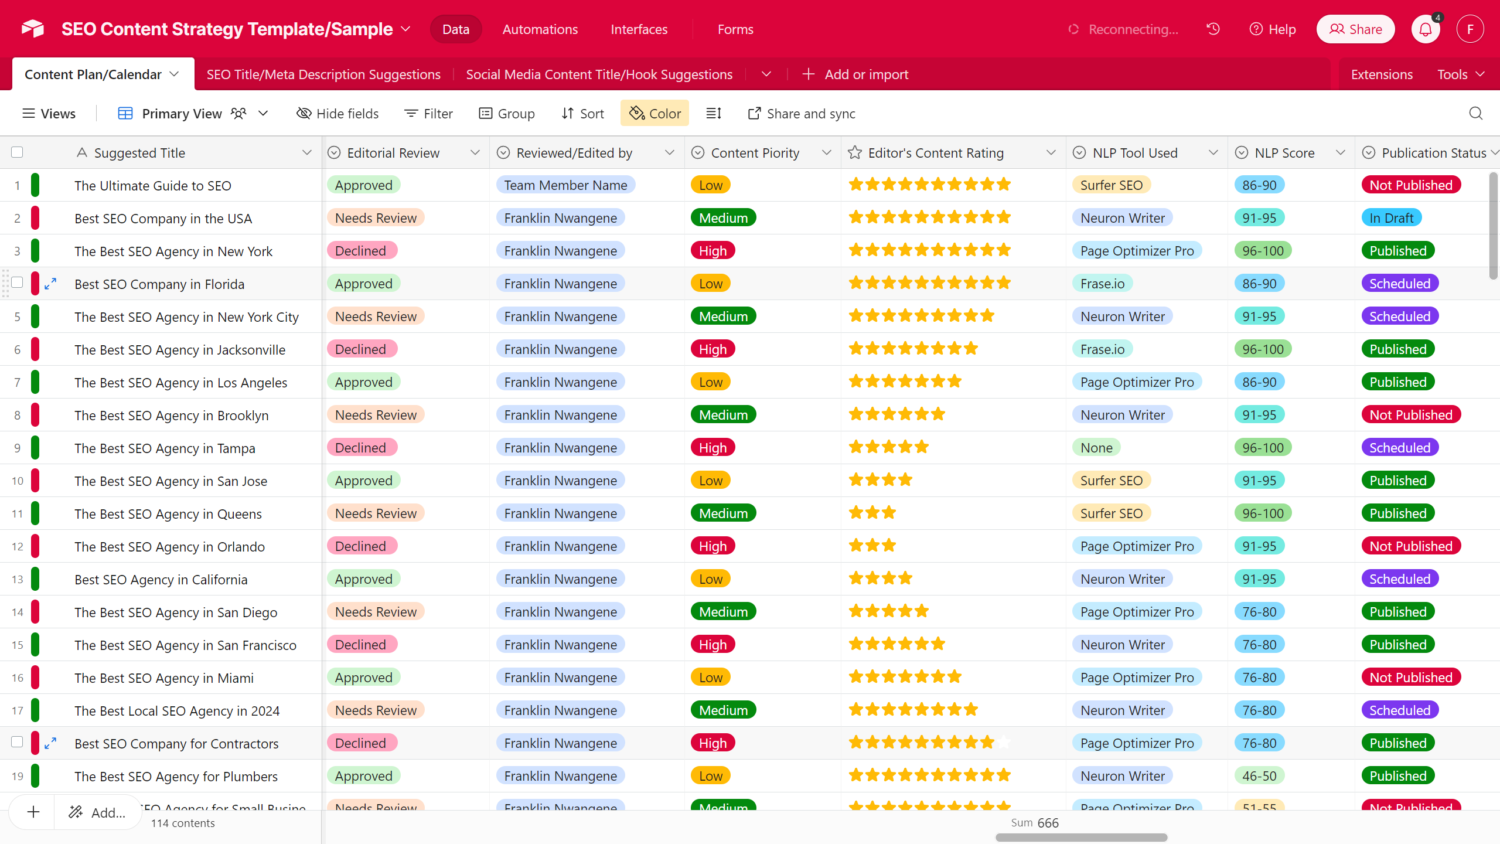Open the Suggested Title column dropdown
The image size is (1500, 844).
coord(306,153)
